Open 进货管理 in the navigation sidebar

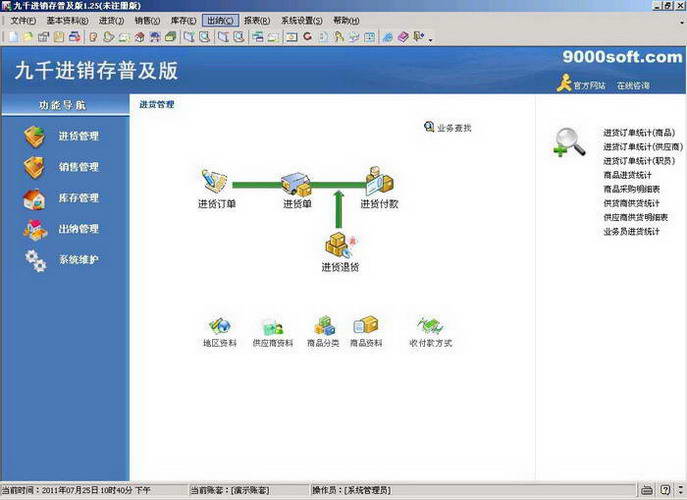tap(61, 136)
